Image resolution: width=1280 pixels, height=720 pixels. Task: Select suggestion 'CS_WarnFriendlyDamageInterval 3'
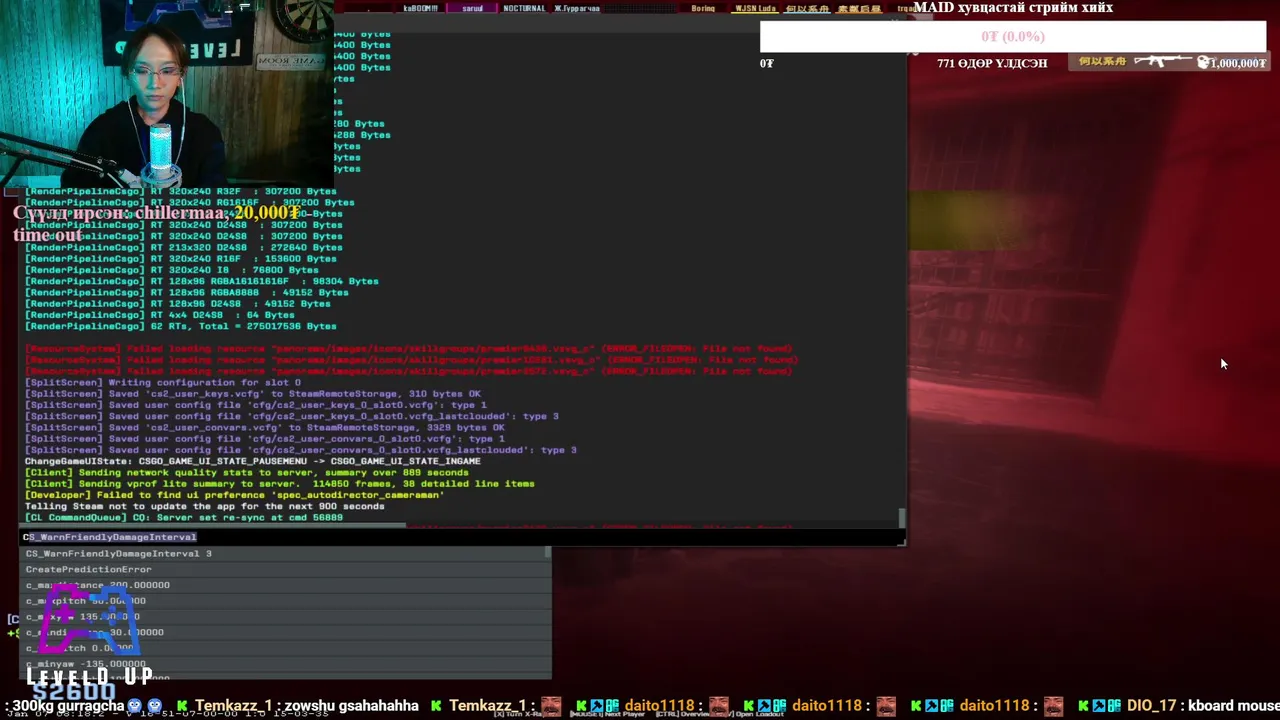[285, 553]
